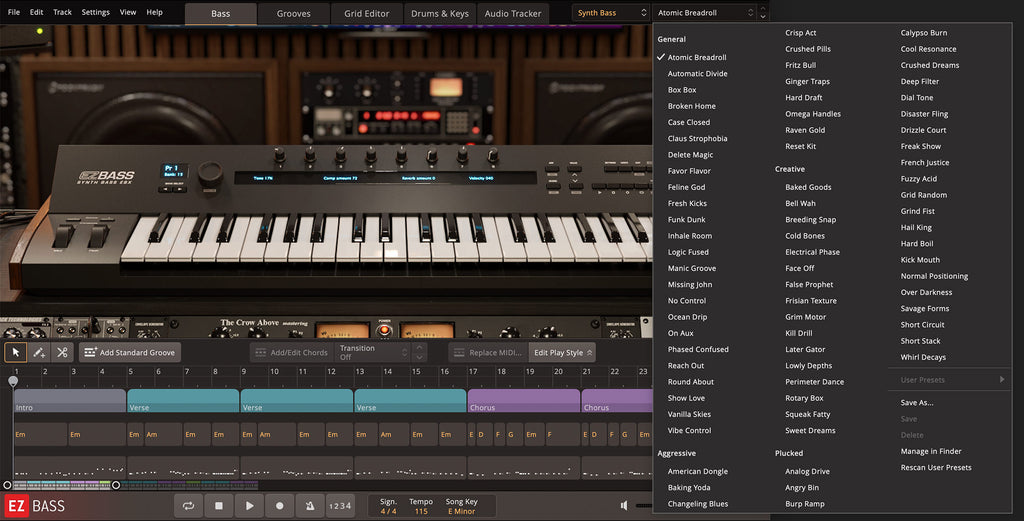This screenshot has height=521, width=1024.
Task: Click Rescan User Presets
Action: (936, 468)
